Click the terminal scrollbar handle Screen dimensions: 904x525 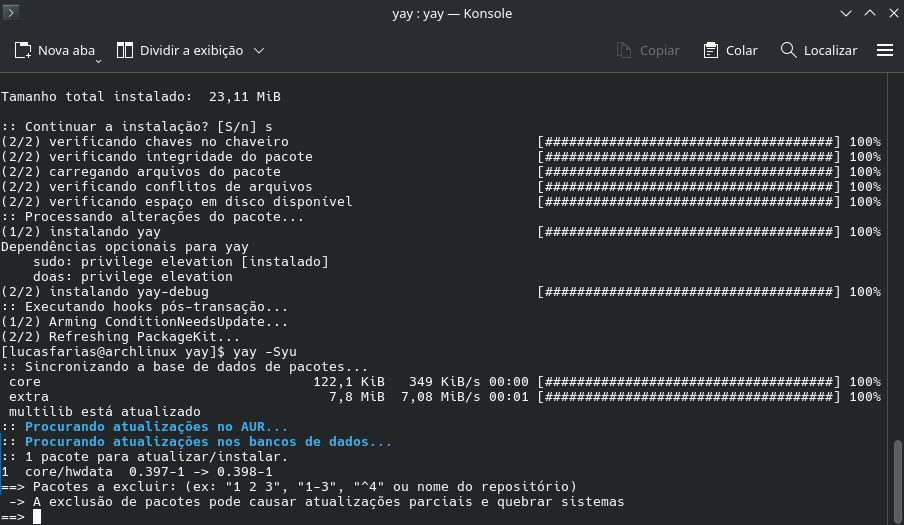pos(897,480)
